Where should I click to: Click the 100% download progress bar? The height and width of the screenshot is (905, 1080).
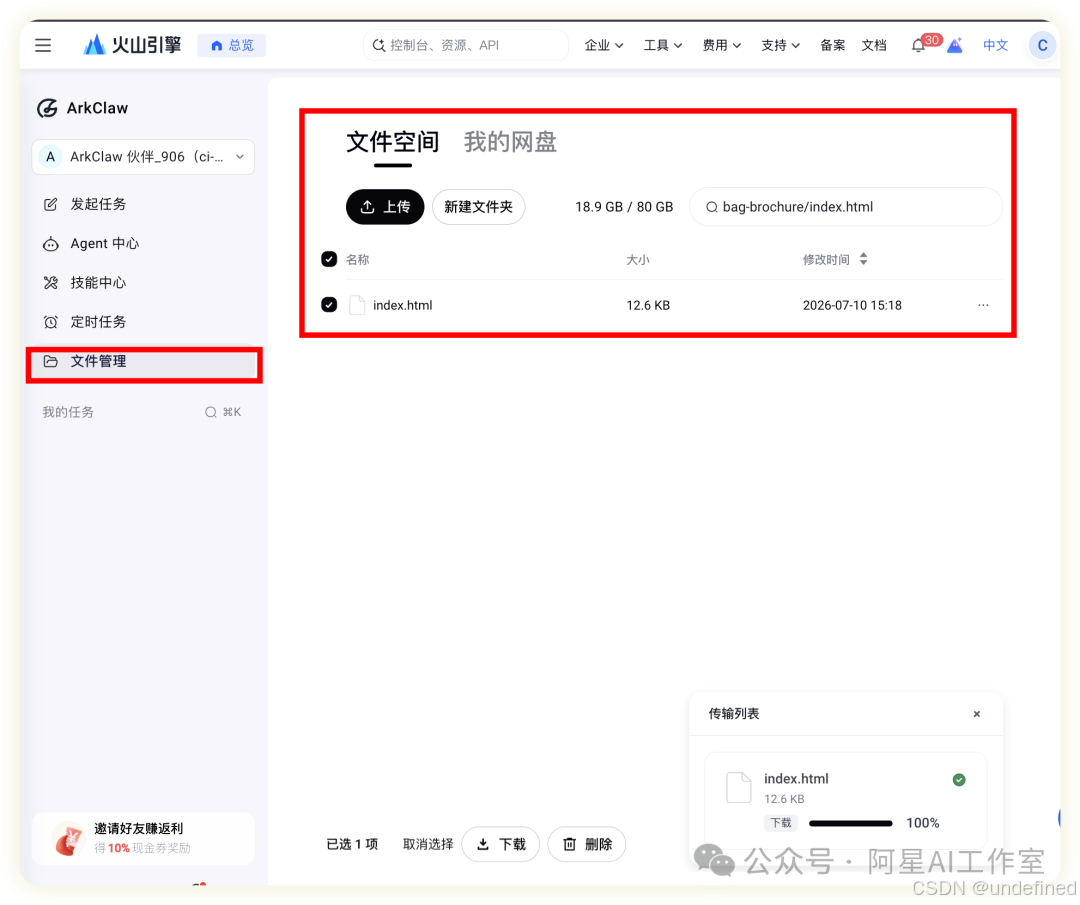pos(851,823)
